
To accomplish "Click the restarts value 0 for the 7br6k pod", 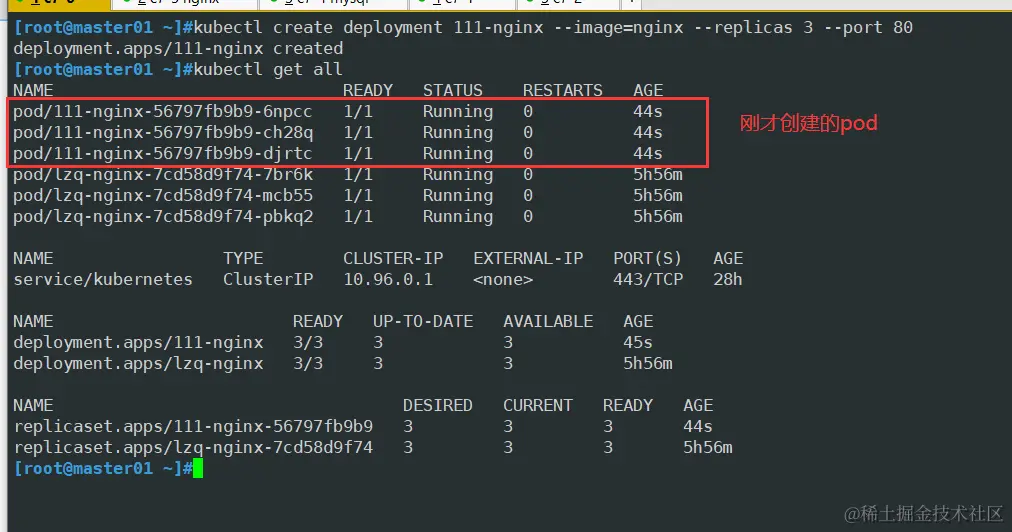I will 528,174.
